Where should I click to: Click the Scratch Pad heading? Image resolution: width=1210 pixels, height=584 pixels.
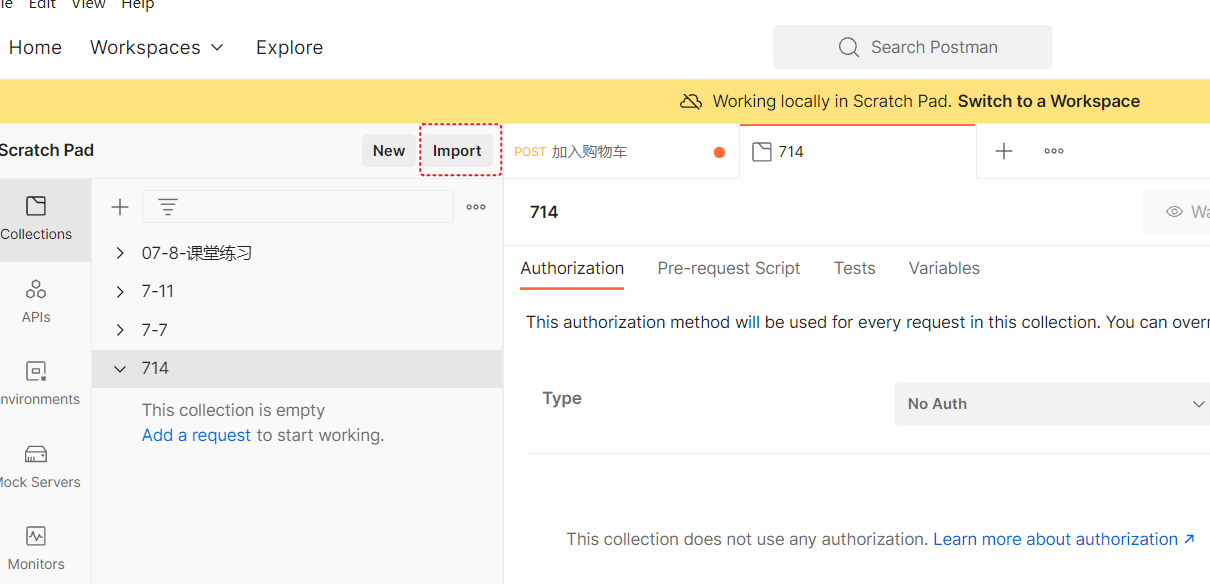point(46,151)
